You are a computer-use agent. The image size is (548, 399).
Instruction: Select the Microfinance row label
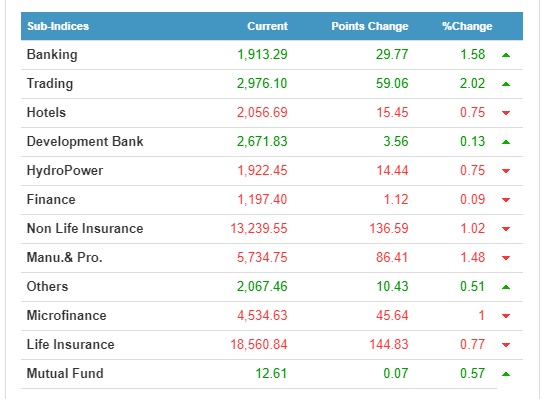(x=66, y=315)
